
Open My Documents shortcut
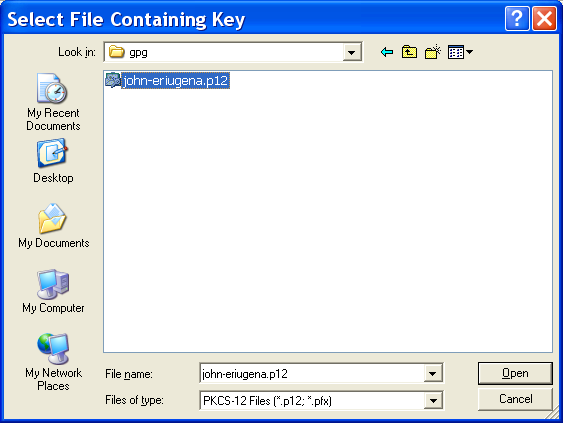click(x=53, y=226)
